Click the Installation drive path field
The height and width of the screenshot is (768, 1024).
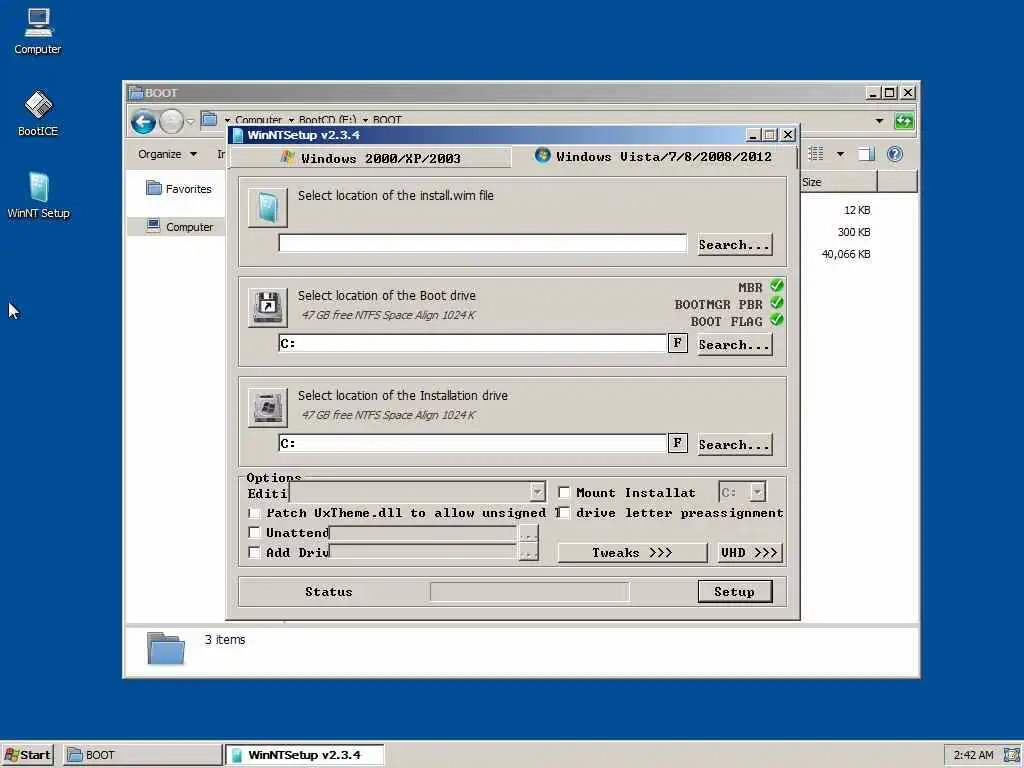point(473,443)
